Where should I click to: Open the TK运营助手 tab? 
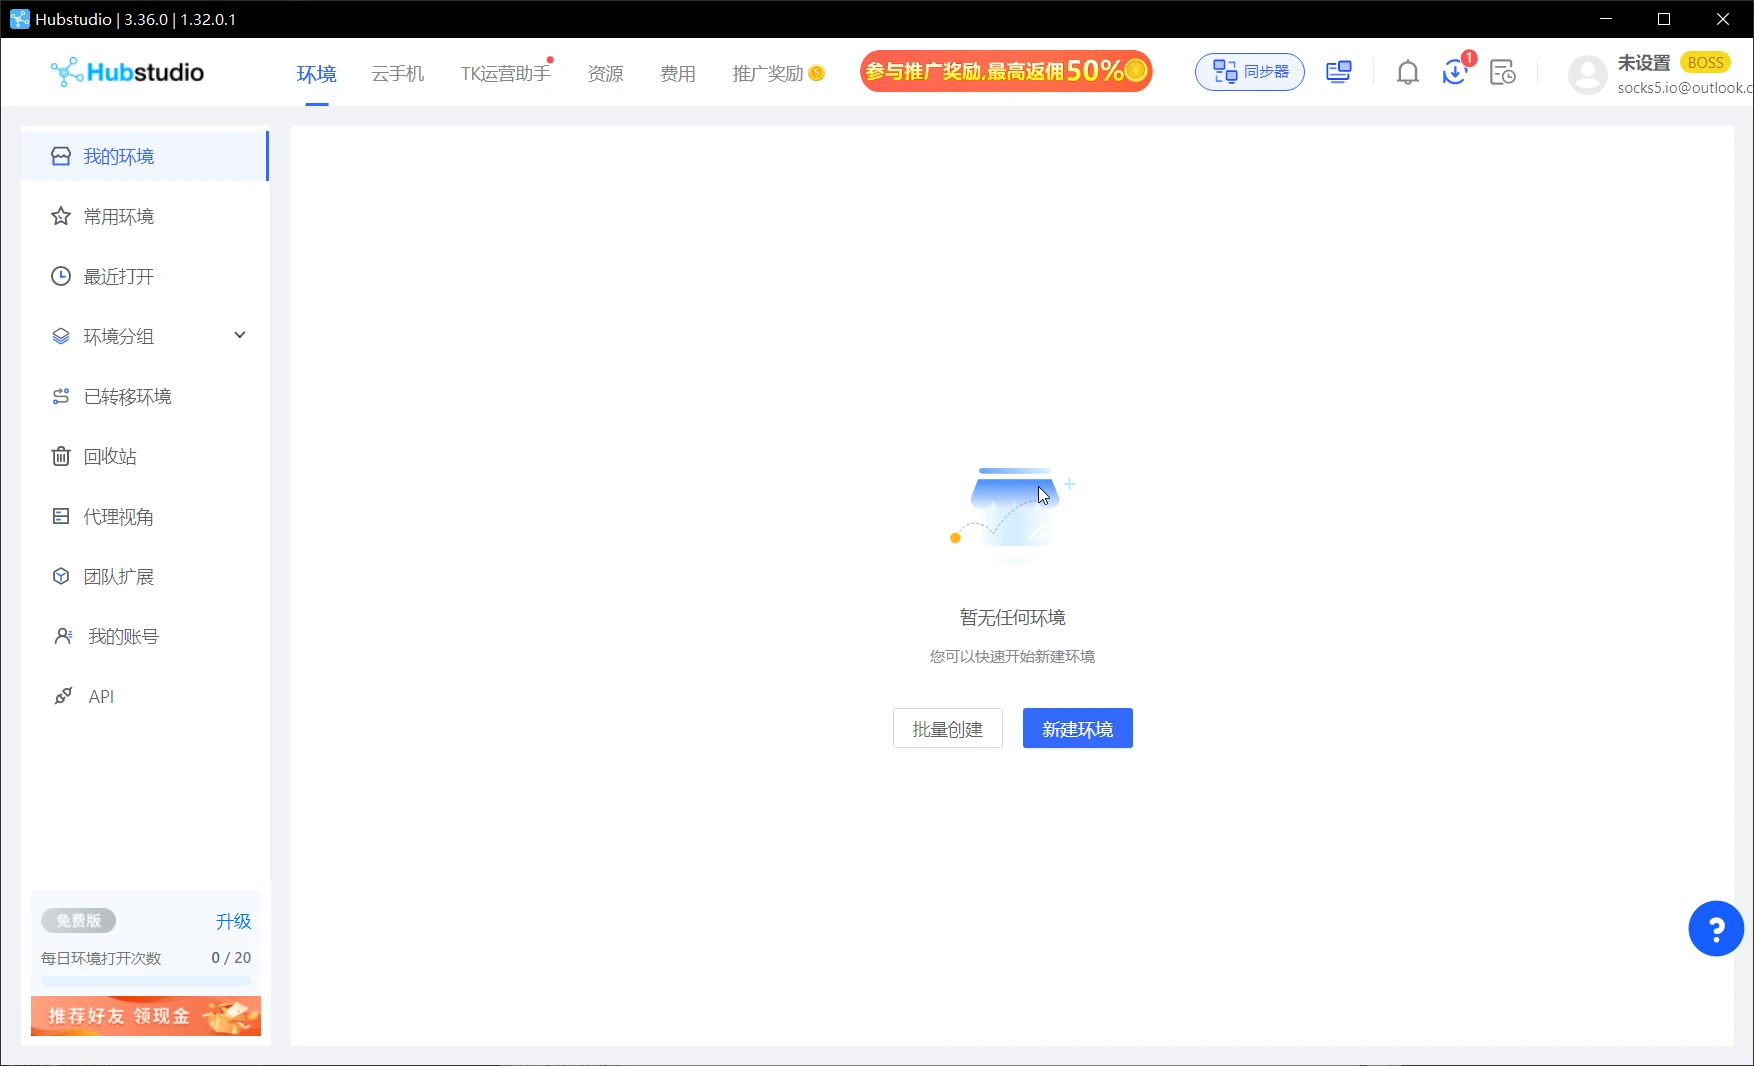coord(506,74)
